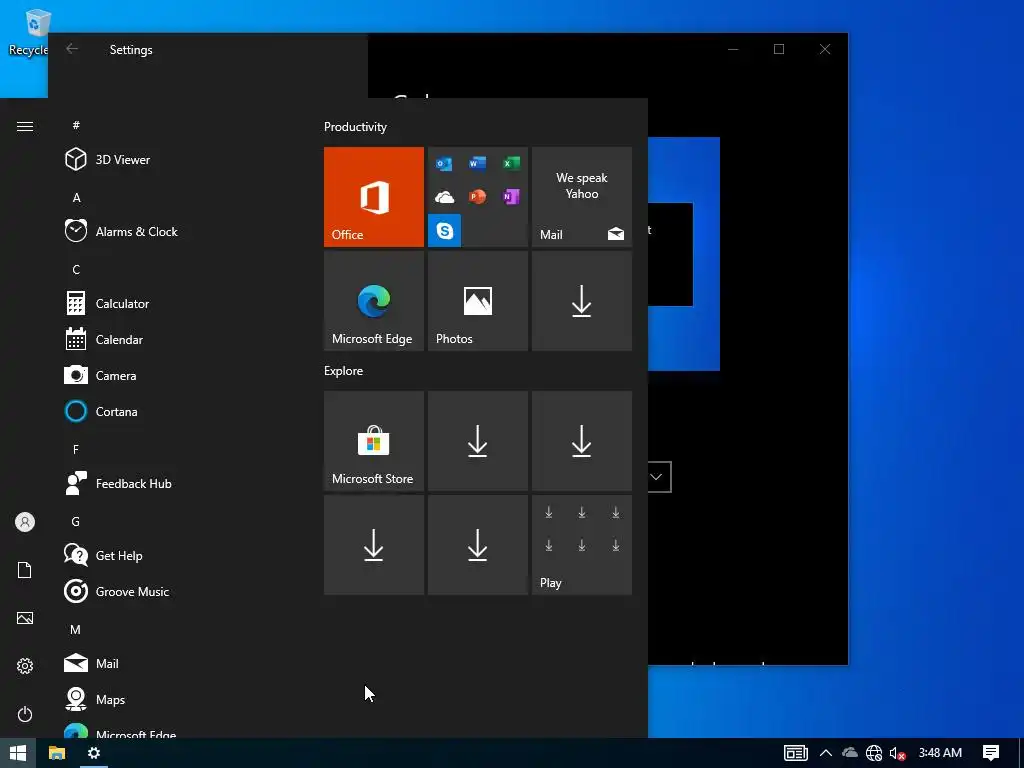The width and height of the screenshot is (1024, 768).
Task: Open the Play tile folder
Action: pyautogui.click(x=582, y=545)
